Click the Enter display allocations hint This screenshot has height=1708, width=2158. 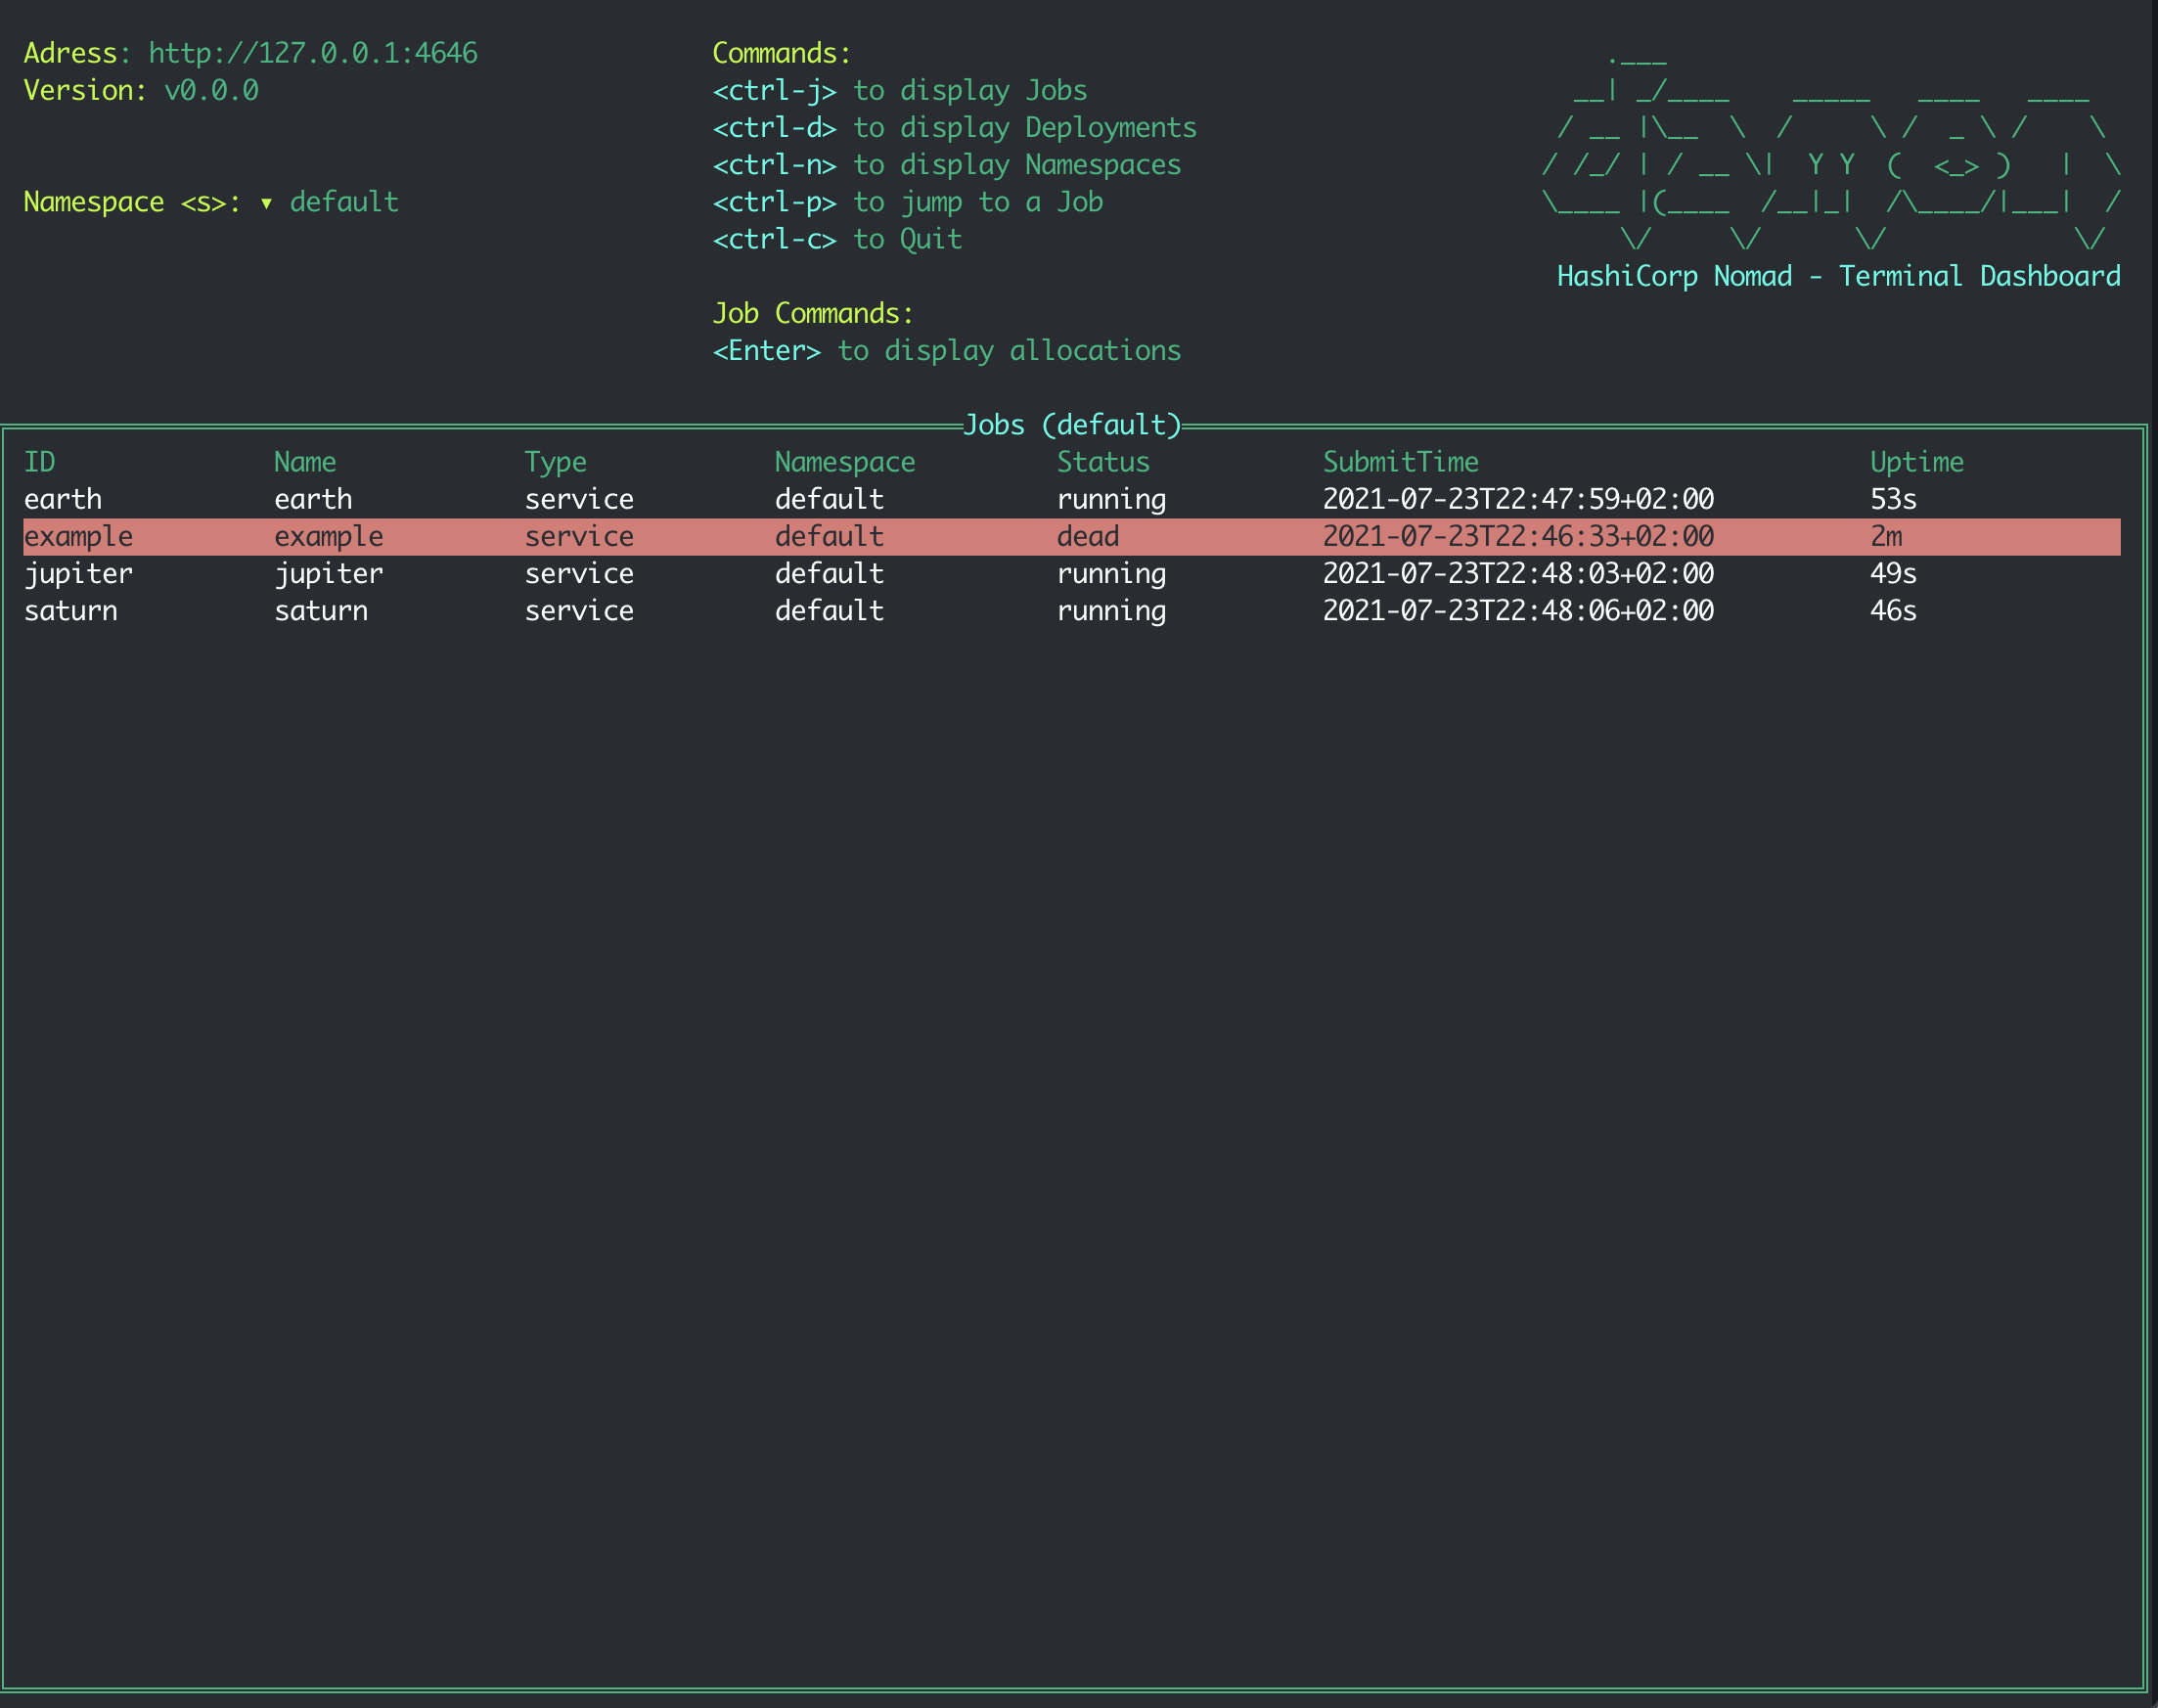(946, 351)
